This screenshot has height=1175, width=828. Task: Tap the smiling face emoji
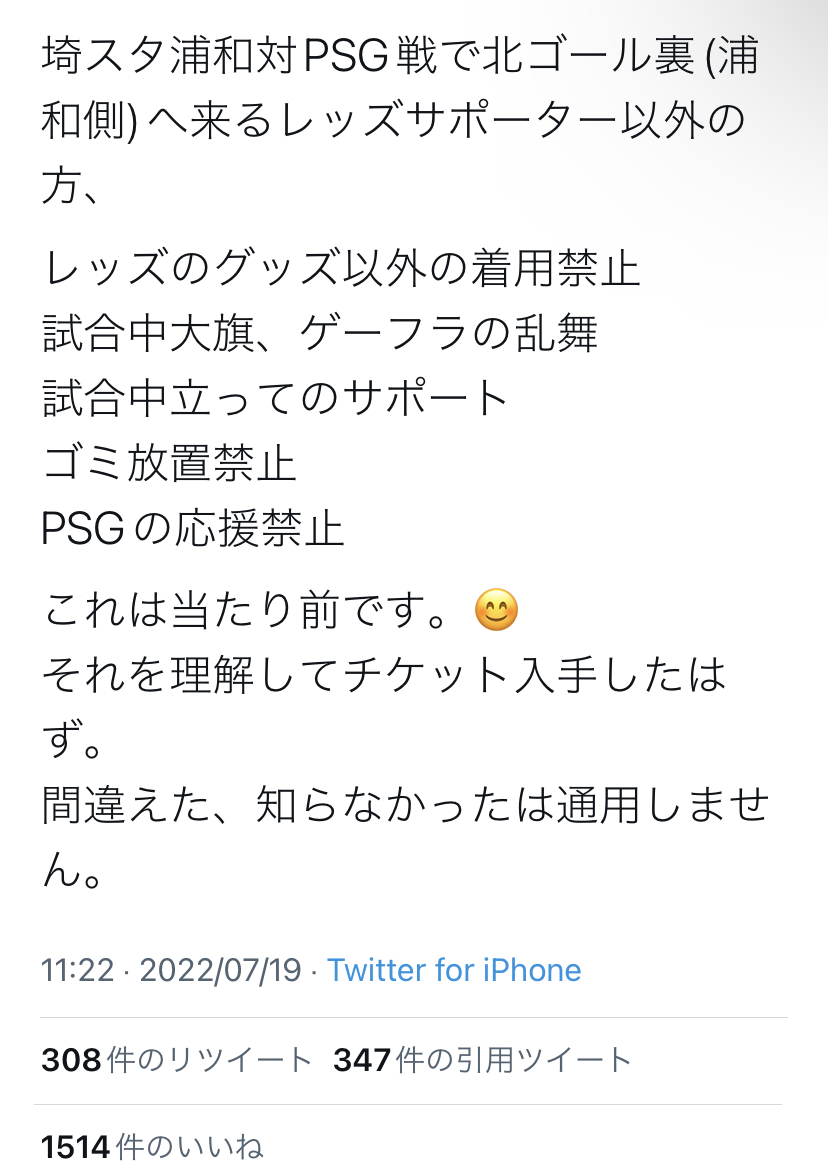coord(496,611)
